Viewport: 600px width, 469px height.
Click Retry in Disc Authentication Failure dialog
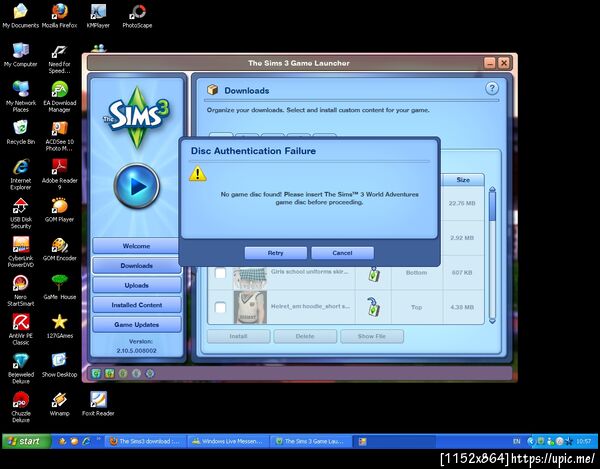tap(276, 253)
